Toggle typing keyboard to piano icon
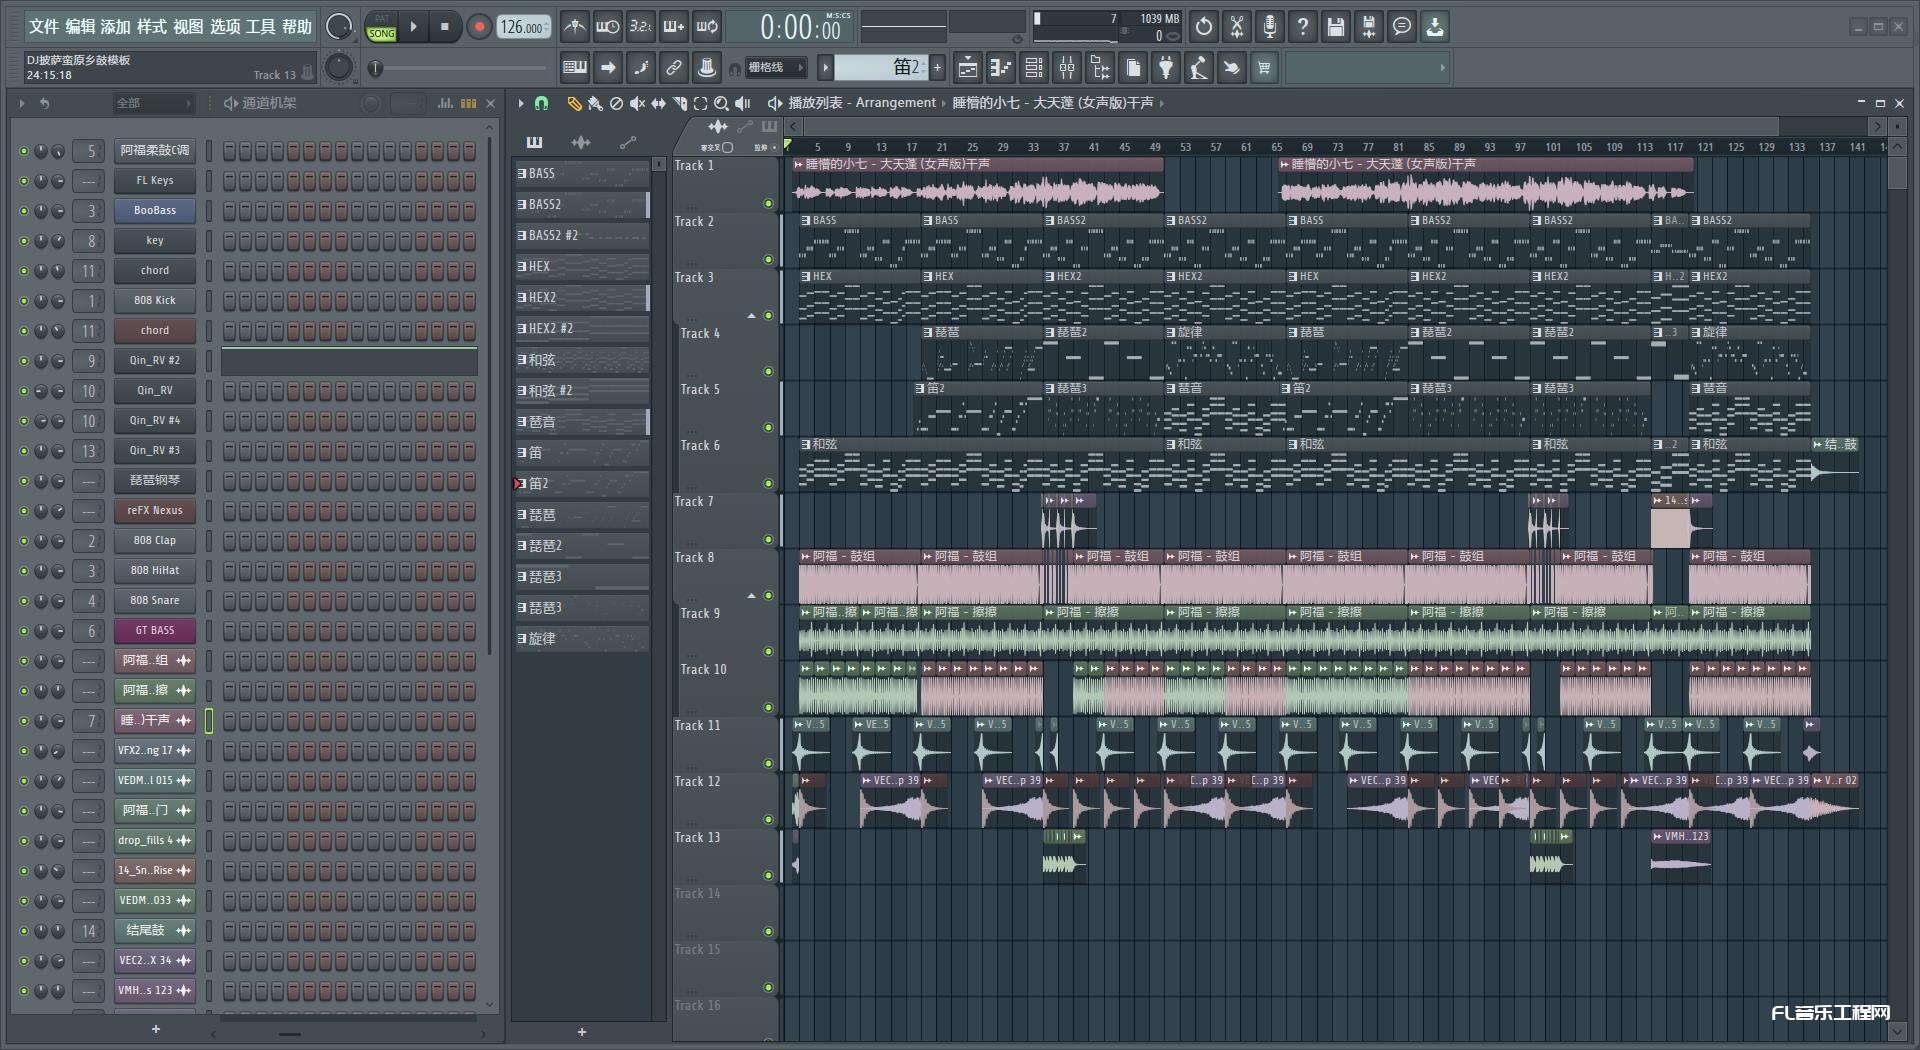 pyautogui.click(x=575, y=68)
